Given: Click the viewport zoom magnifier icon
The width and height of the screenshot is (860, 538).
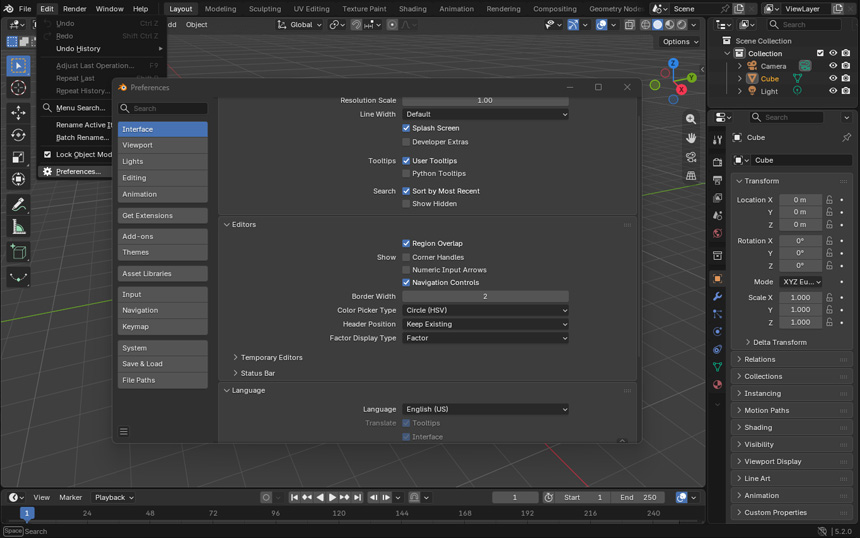Looking at the screenshot, I should (x=691, y=119).
